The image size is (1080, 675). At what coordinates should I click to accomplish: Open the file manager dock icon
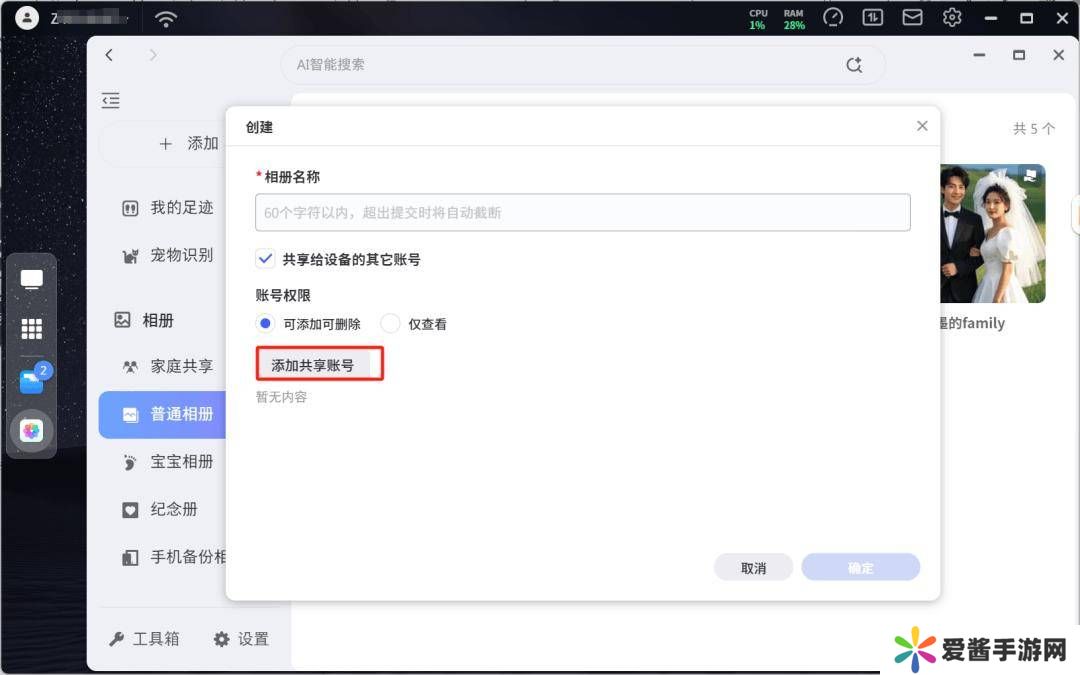(32, 381)
